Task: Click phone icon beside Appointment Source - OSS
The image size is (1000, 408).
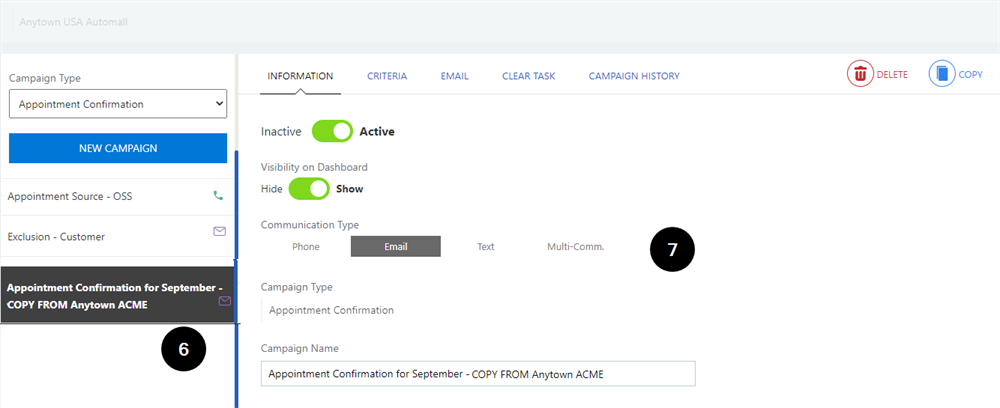Action: [219, 196]
